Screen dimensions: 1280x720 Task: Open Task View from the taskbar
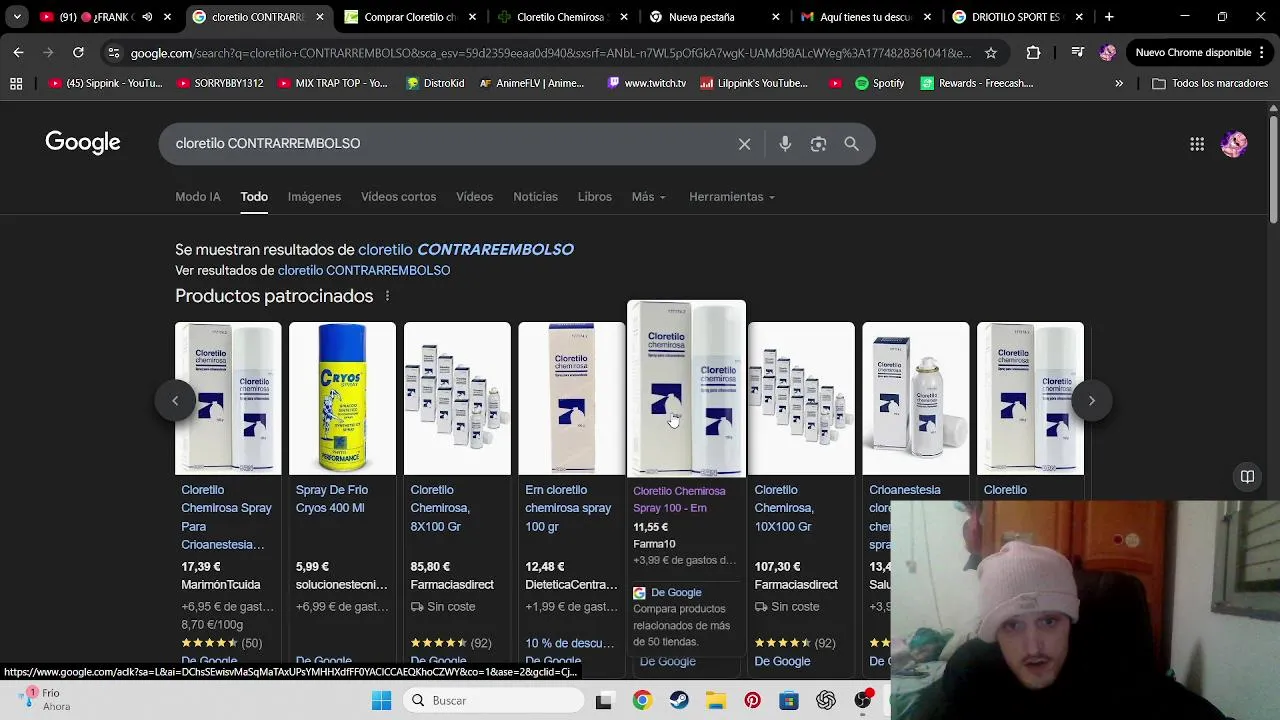pos(604,700)
